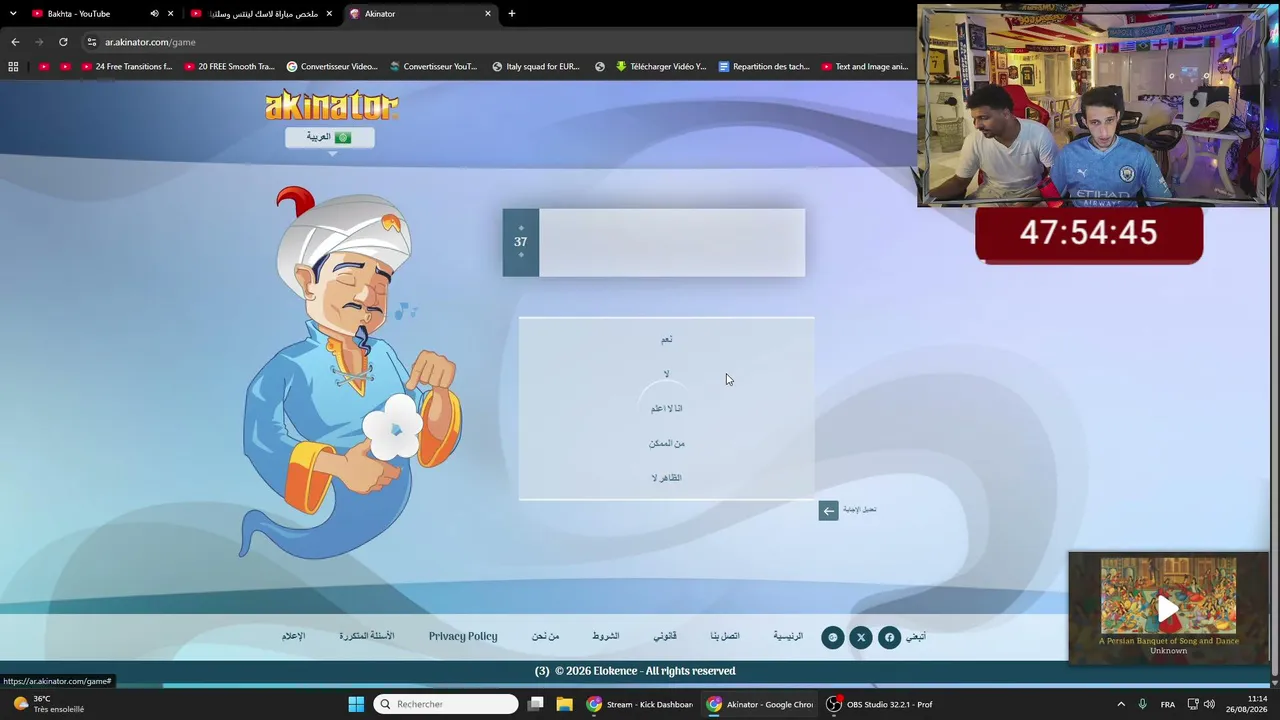Open the tab search dropdown arrow
This screenshot has width=1280, height=720.
[x=13, y=14]
